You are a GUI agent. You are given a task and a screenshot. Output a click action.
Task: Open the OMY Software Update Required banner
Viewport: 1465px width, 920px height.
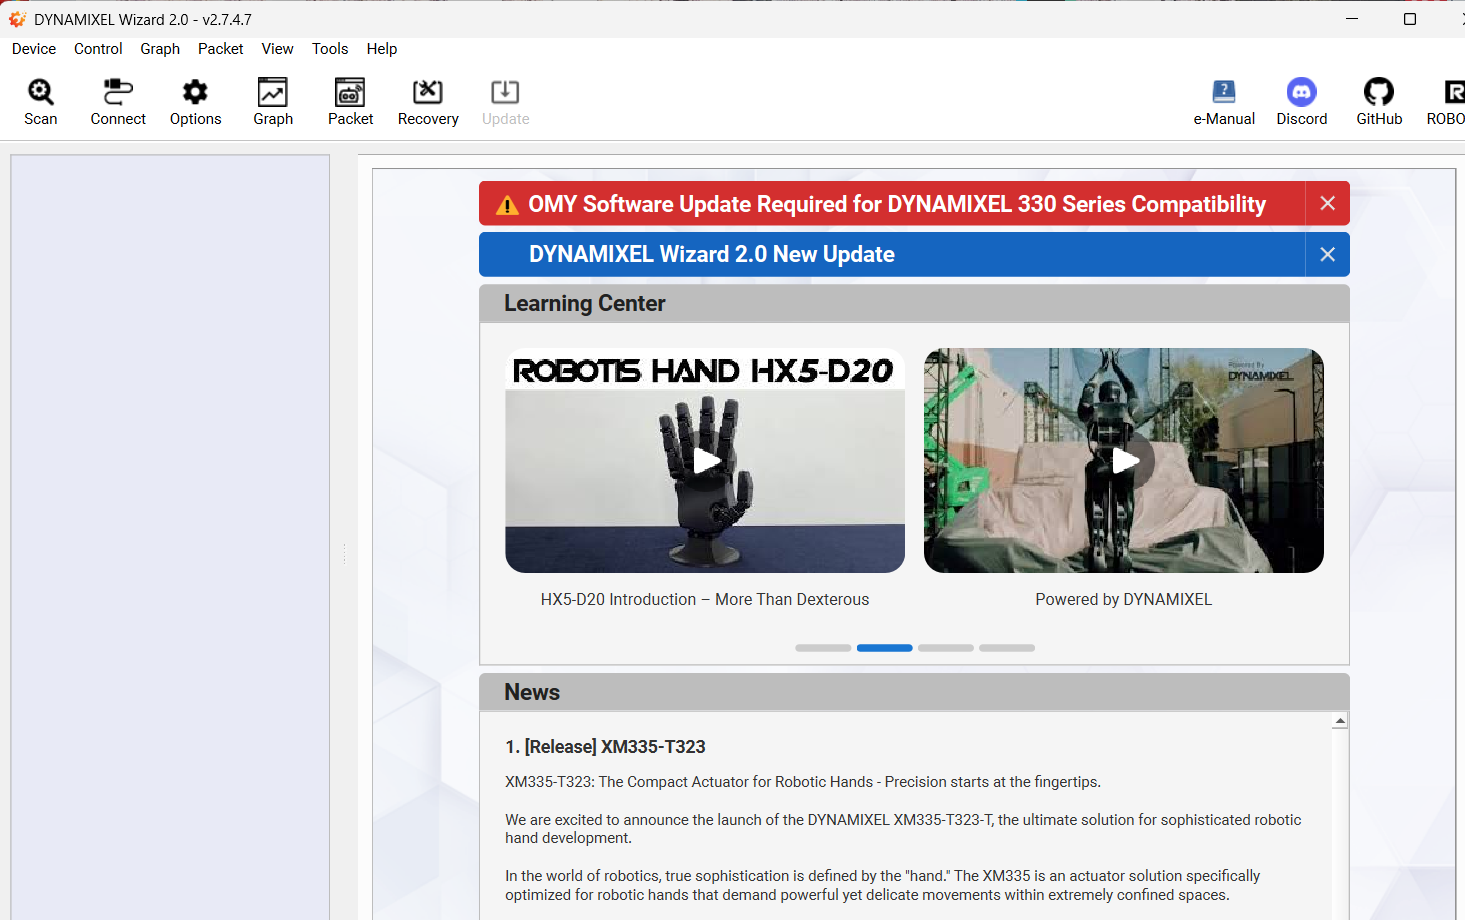[x=892, y=203]
